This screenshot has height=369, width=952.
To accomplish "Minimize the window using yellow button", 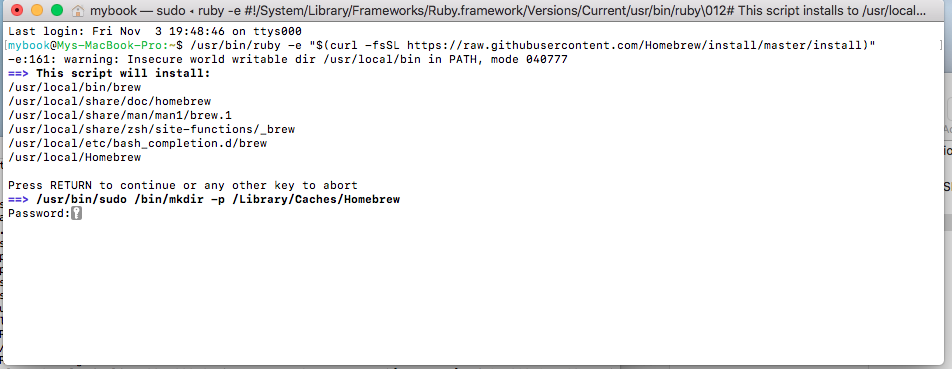I will pyautogui.click(x=37, y=10).
